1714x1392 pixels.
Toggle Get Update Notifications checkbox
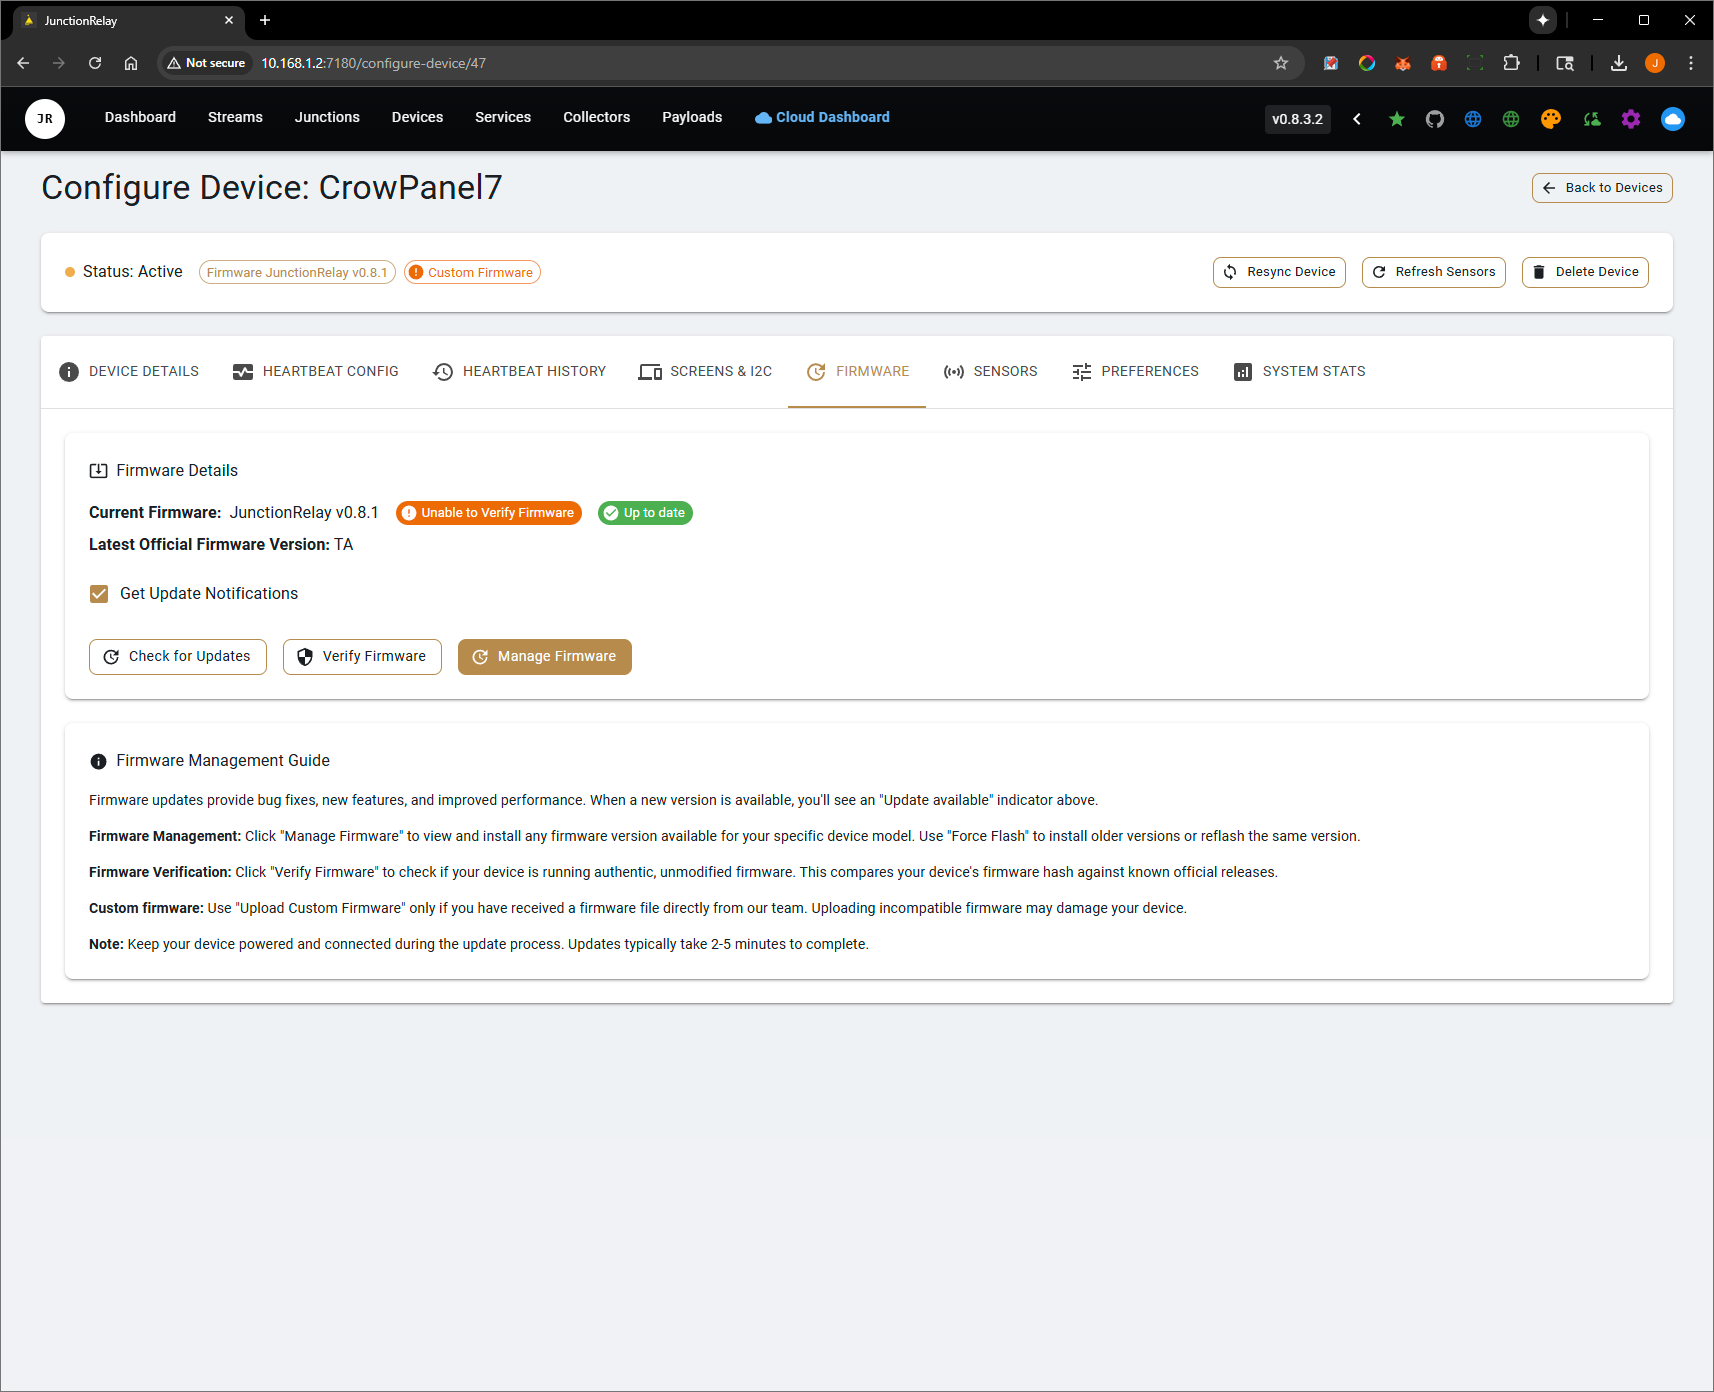[99, 594]
